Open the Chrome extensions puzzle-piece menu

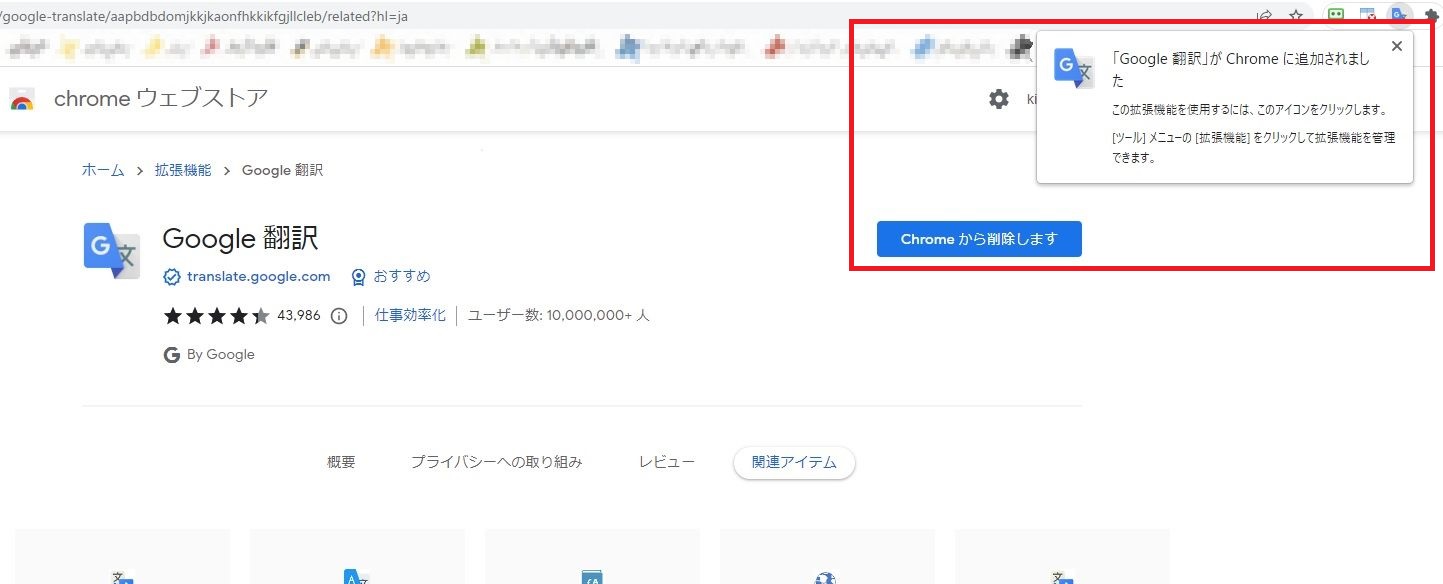[x=1431, y=16]
